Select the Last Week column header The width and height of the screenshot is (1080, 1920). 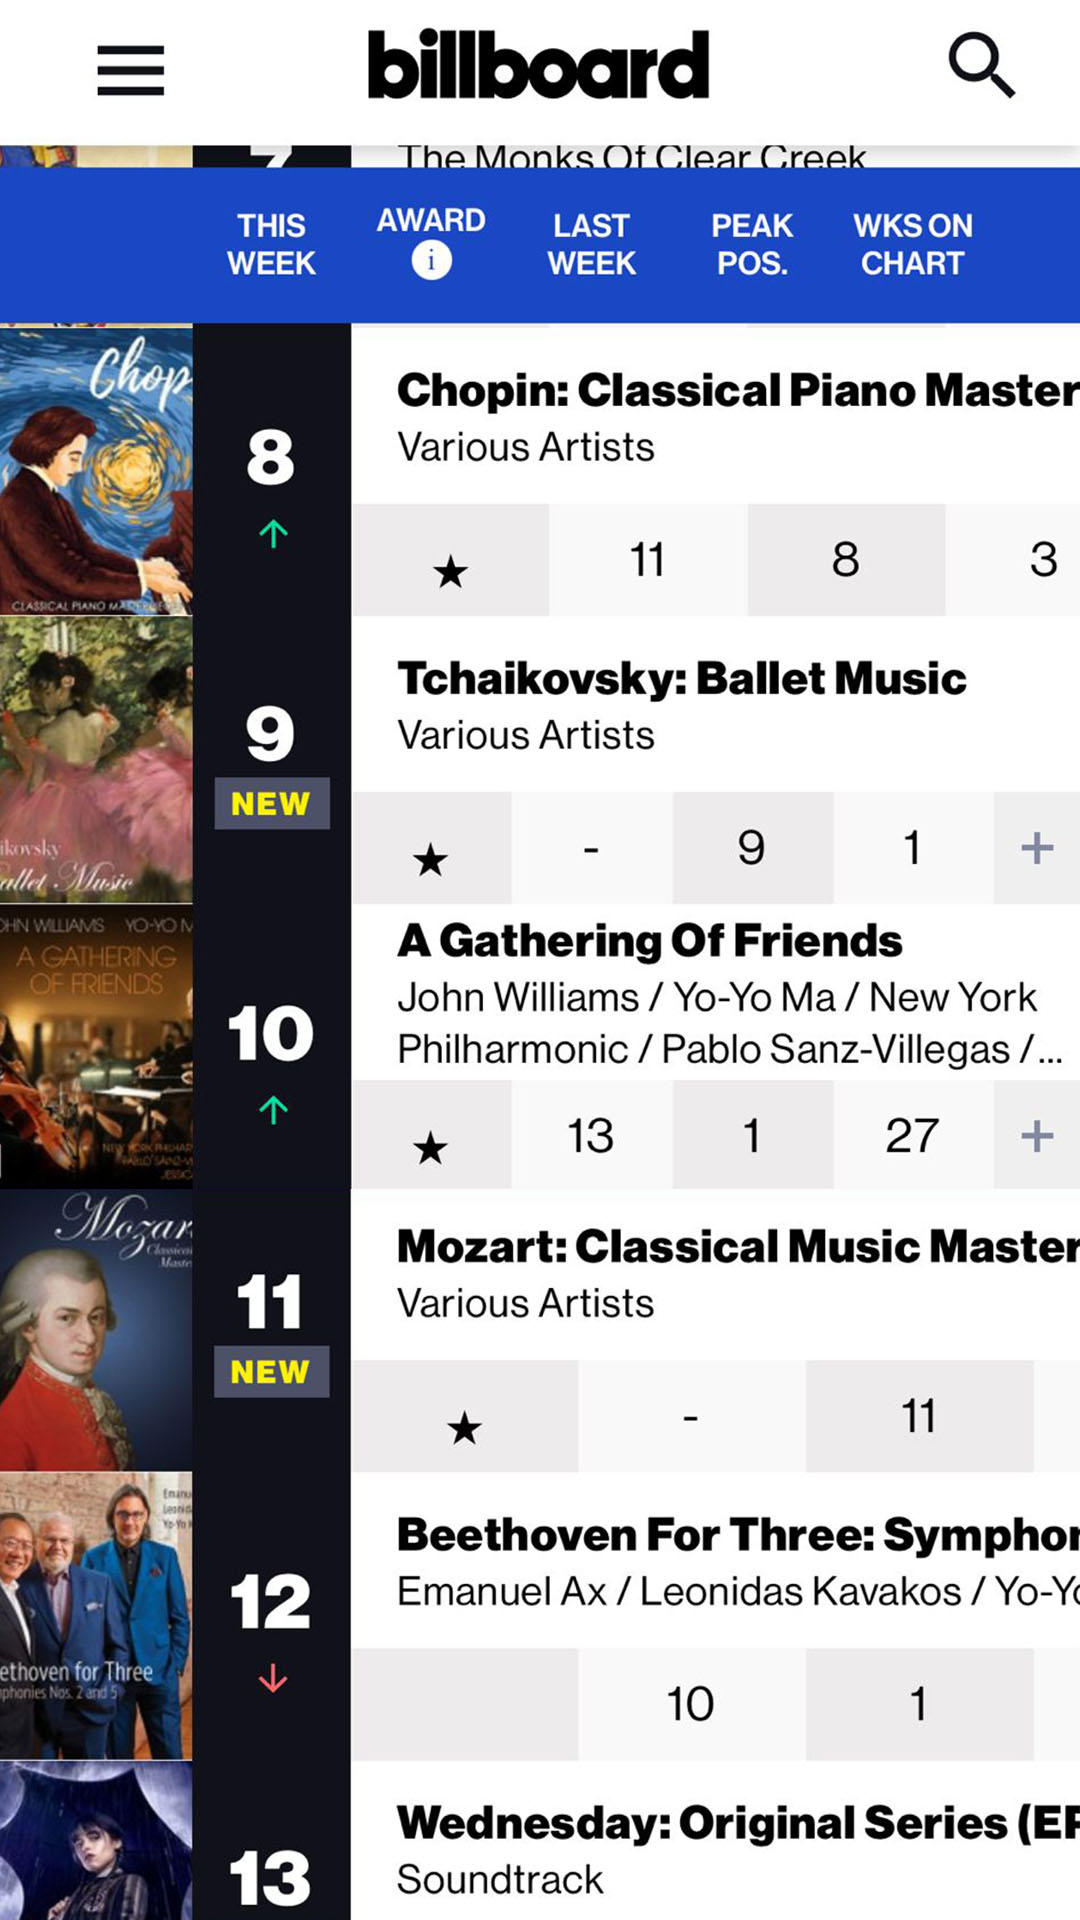591,244
